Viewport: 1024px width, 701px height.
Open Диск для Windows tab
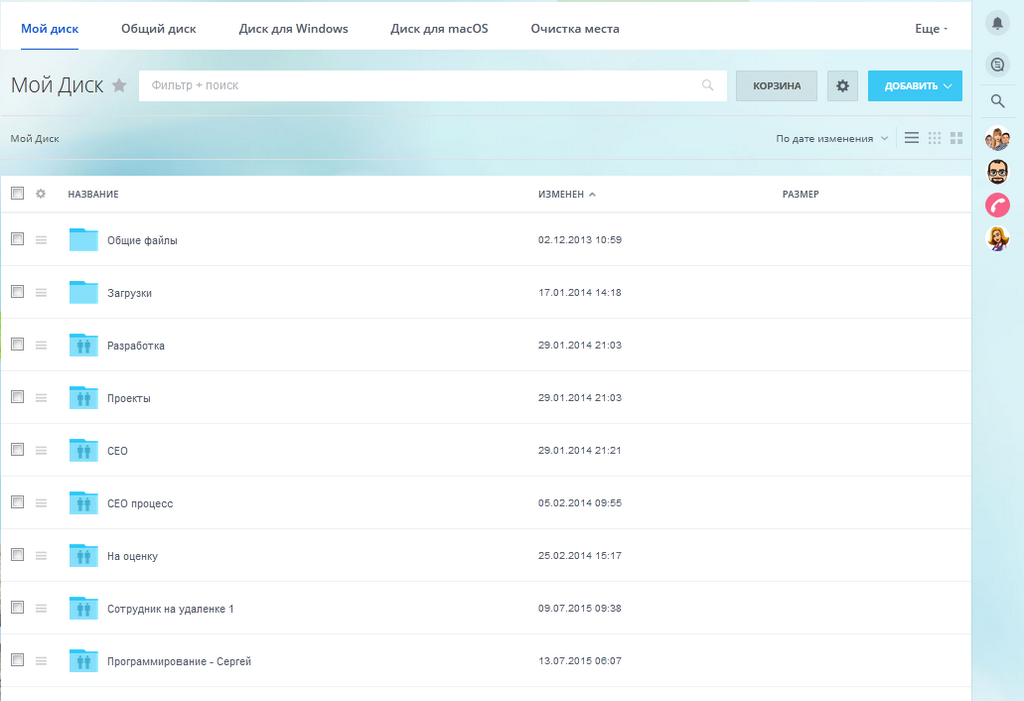[x=293, y=29]
